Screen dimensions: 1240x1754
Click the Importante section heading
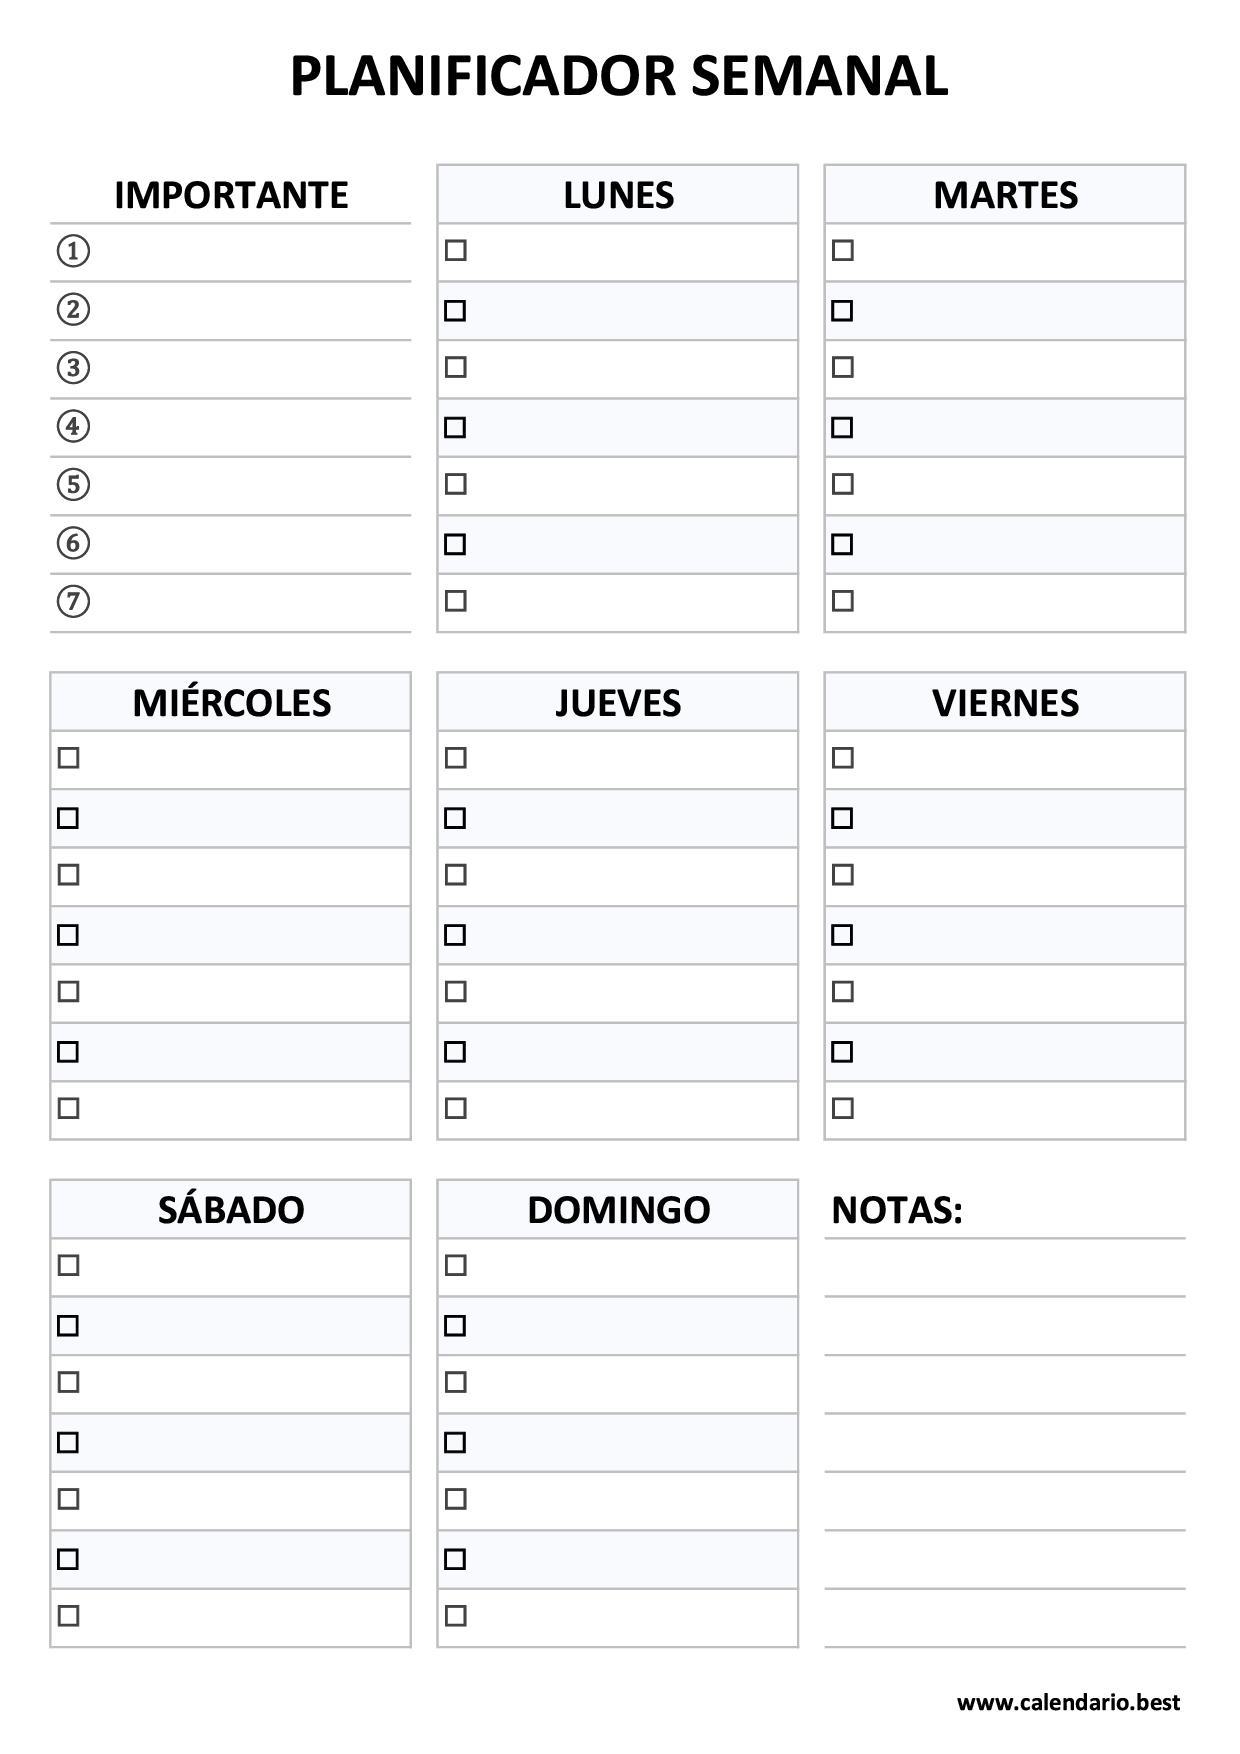[x=231, y=195]
